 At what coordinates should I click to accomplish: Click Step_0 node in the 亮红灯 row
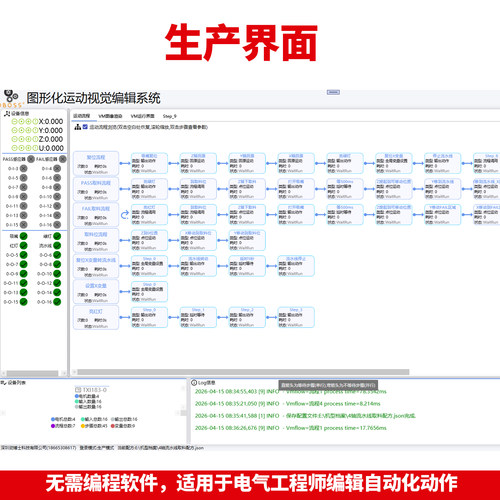pos(149,317)
